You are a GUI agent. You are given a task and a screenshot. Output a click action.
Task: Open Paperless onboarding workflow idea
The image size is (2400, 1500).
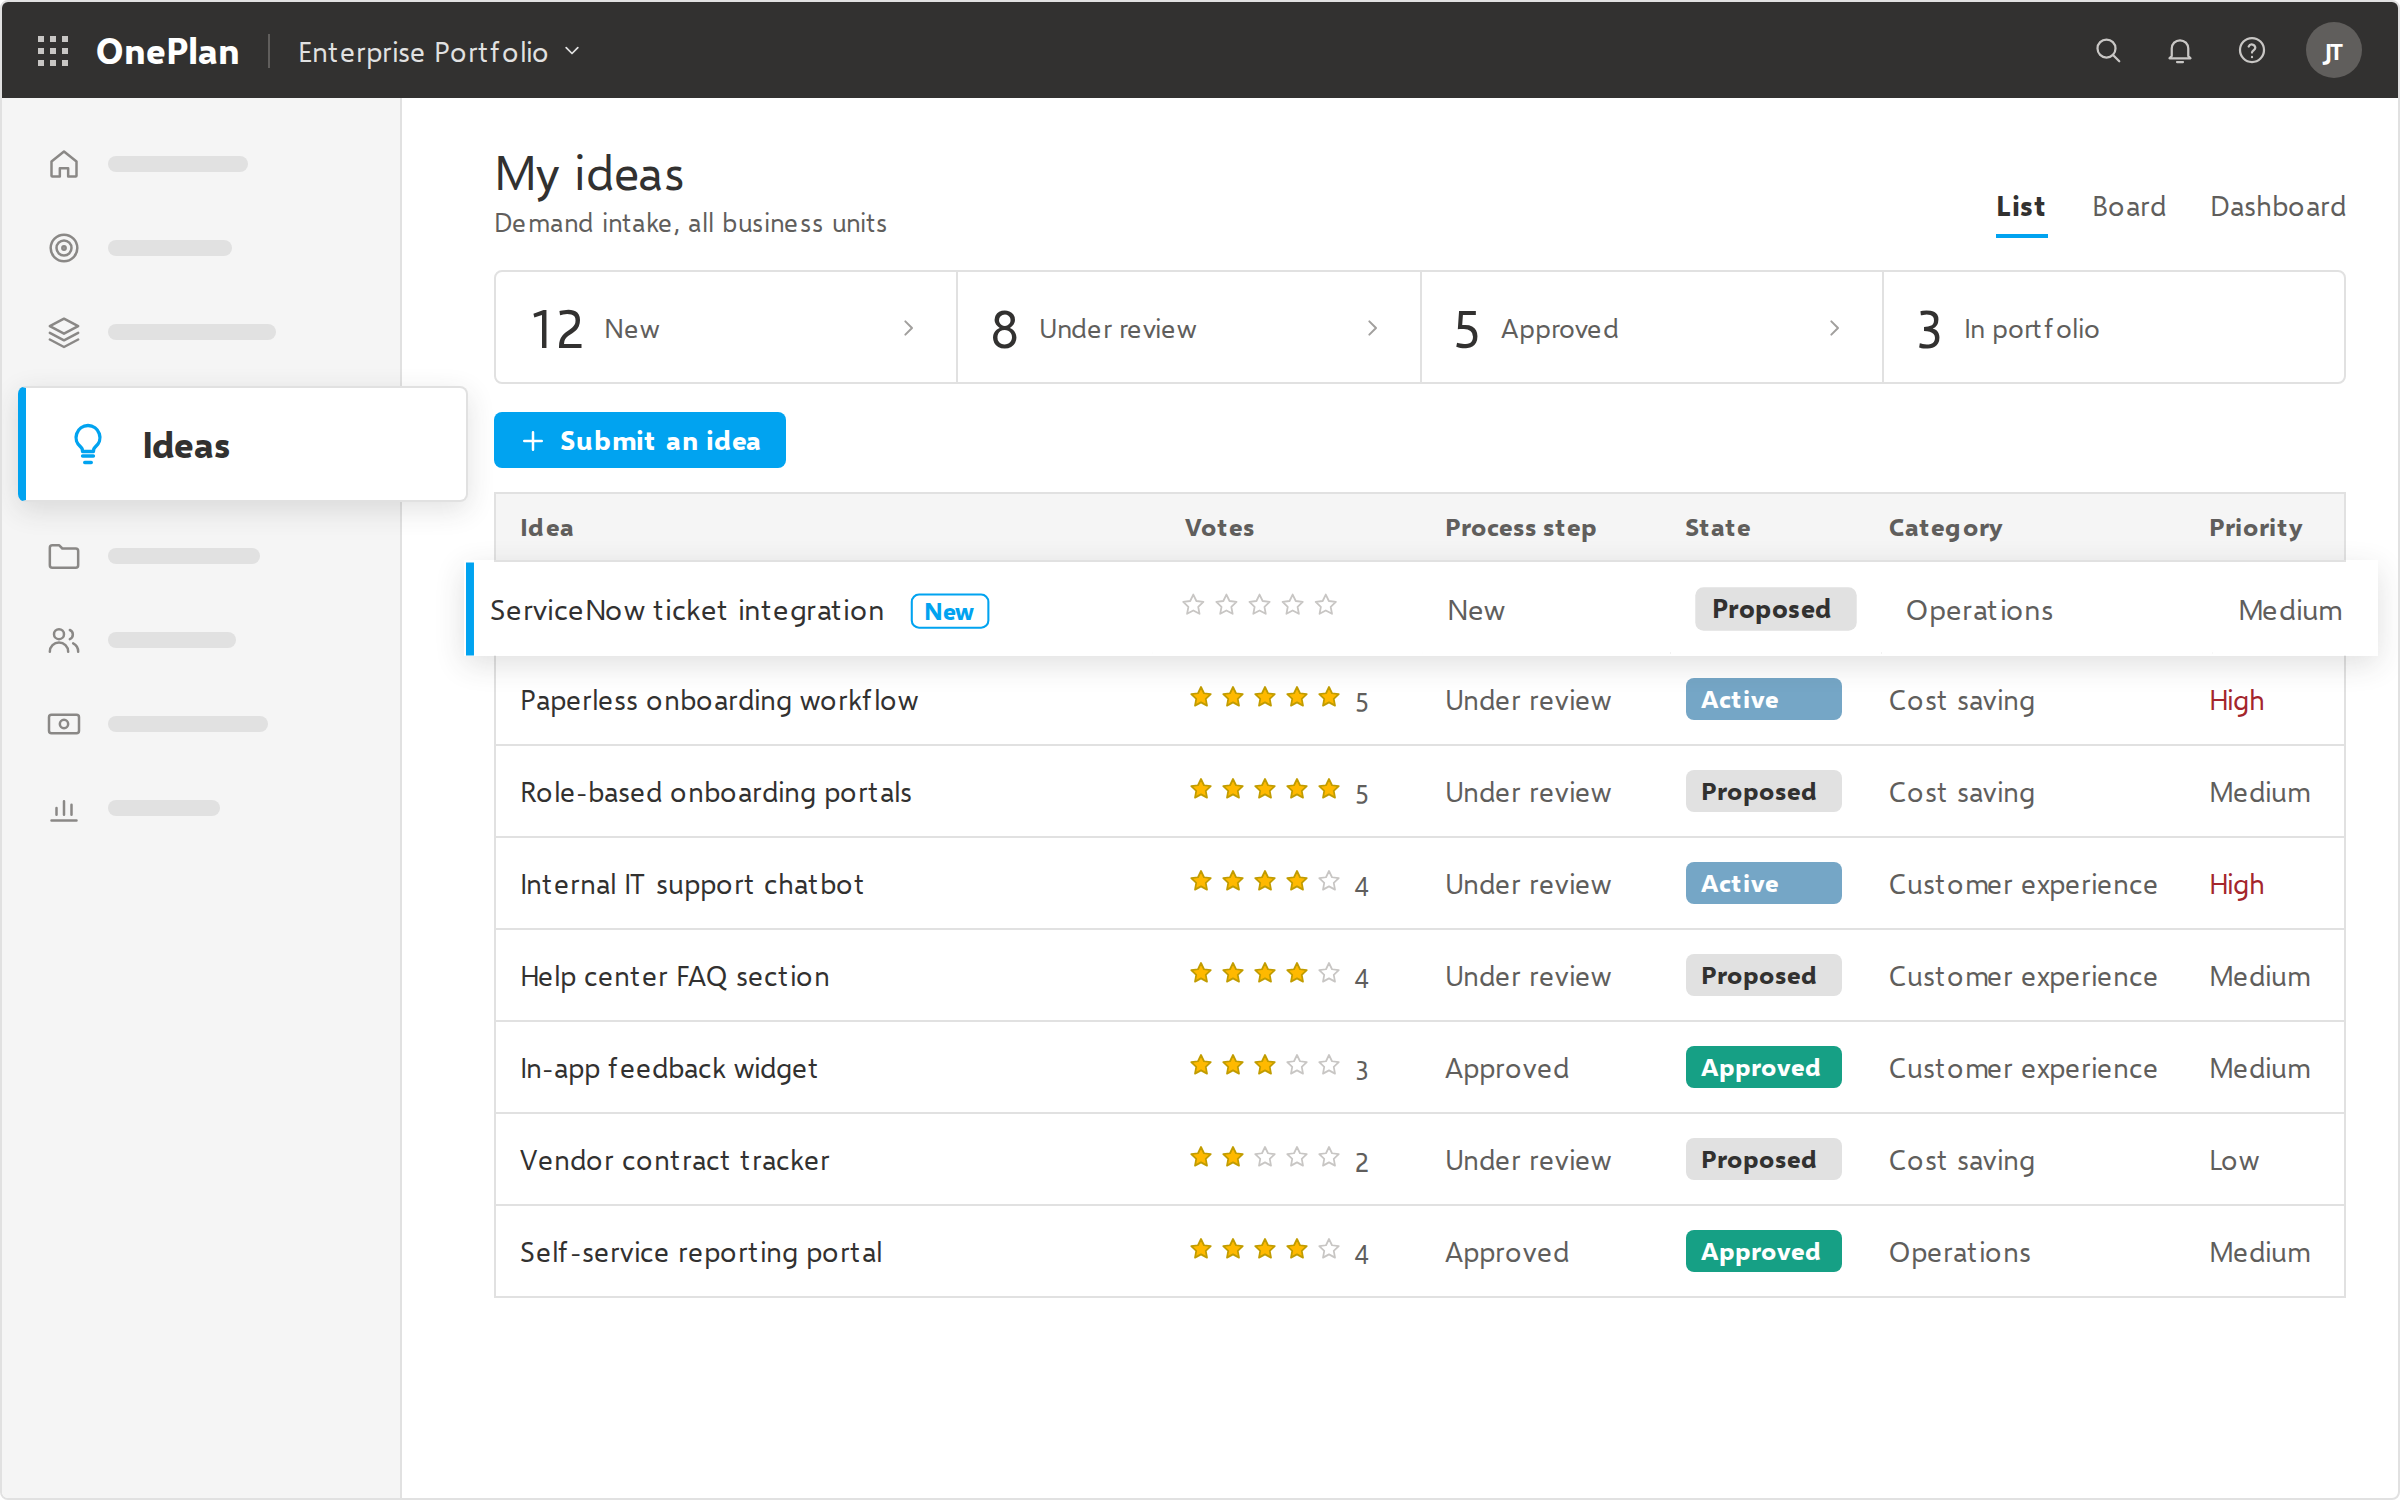coord(719,700)
